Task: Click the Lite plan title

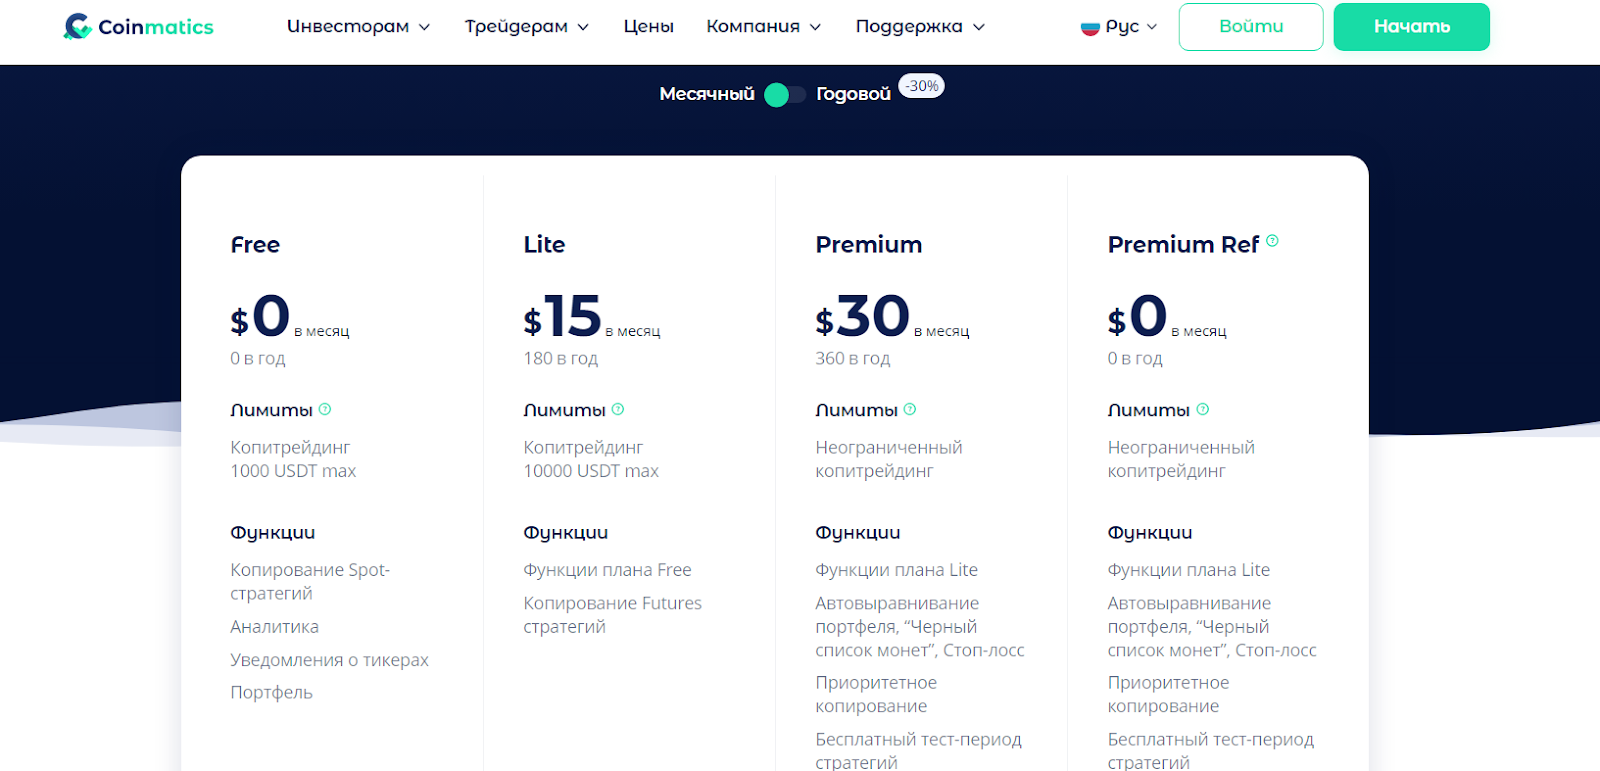Action: pos(544,245)
